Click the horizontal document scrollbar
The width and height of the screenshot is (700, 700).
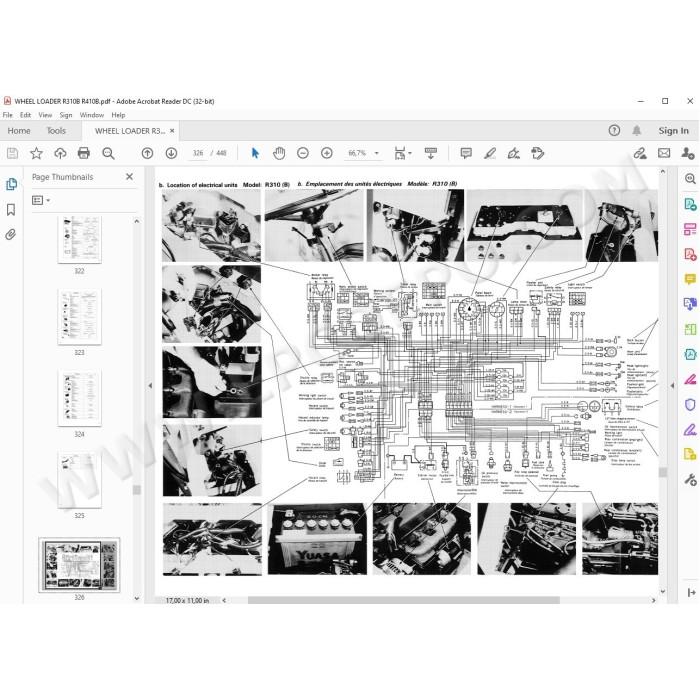click(x=404, y=600)
